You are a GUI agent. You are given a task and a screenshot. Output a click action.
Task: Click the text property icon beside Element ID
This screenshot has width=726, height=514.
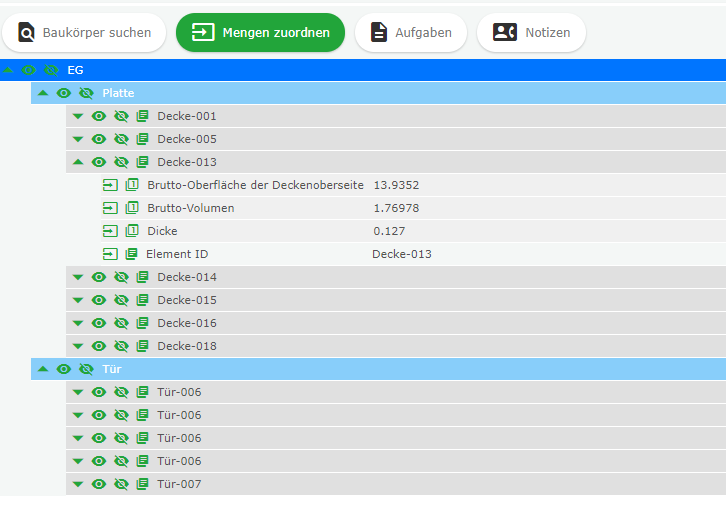point(132,254)
